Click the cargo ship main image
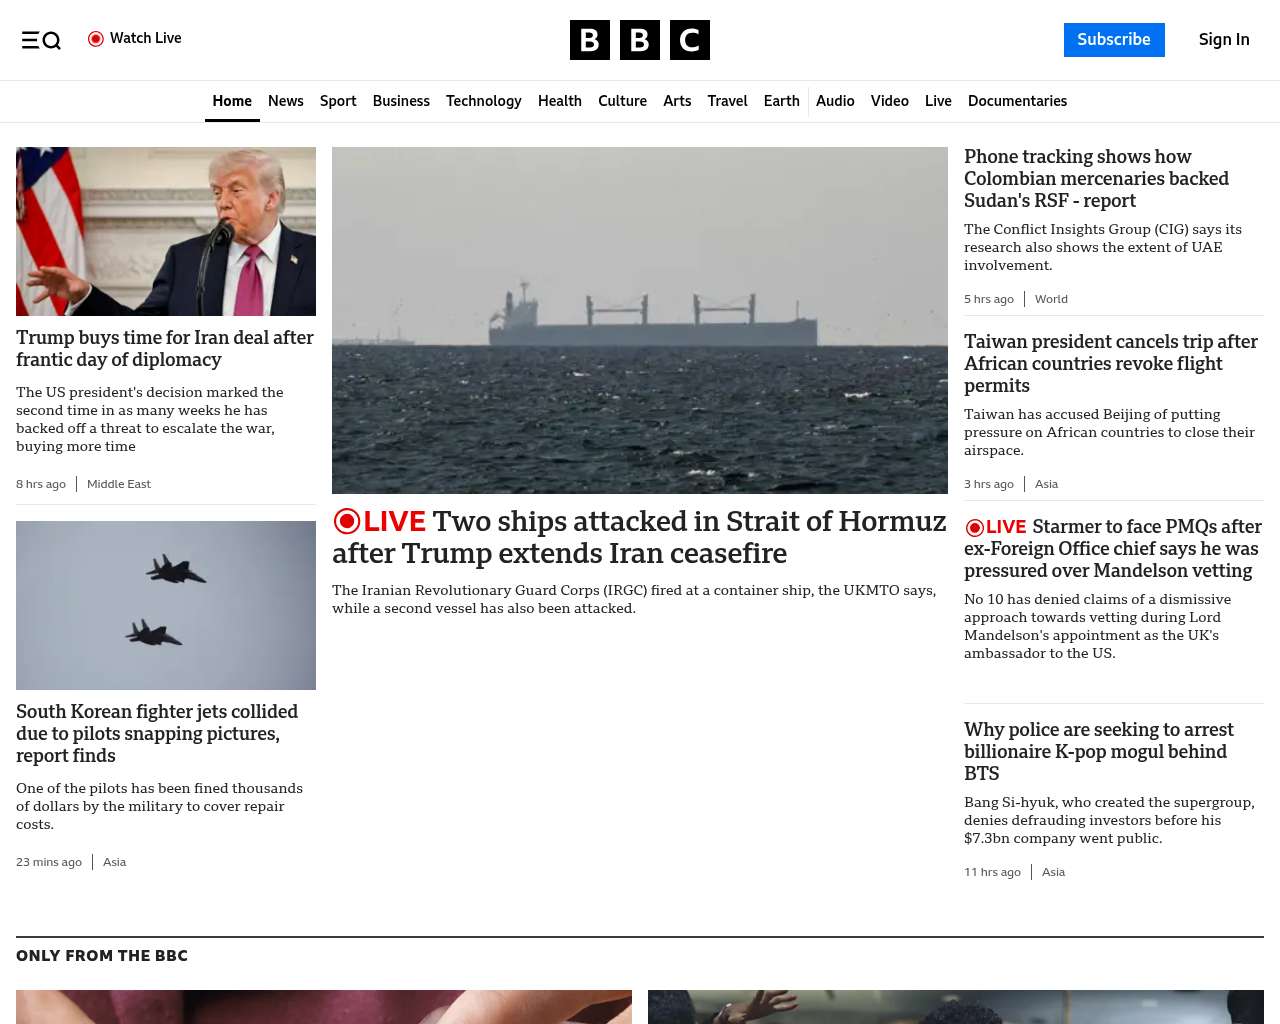Screen dimensions: 1280x1024 [x=640, y=320]
